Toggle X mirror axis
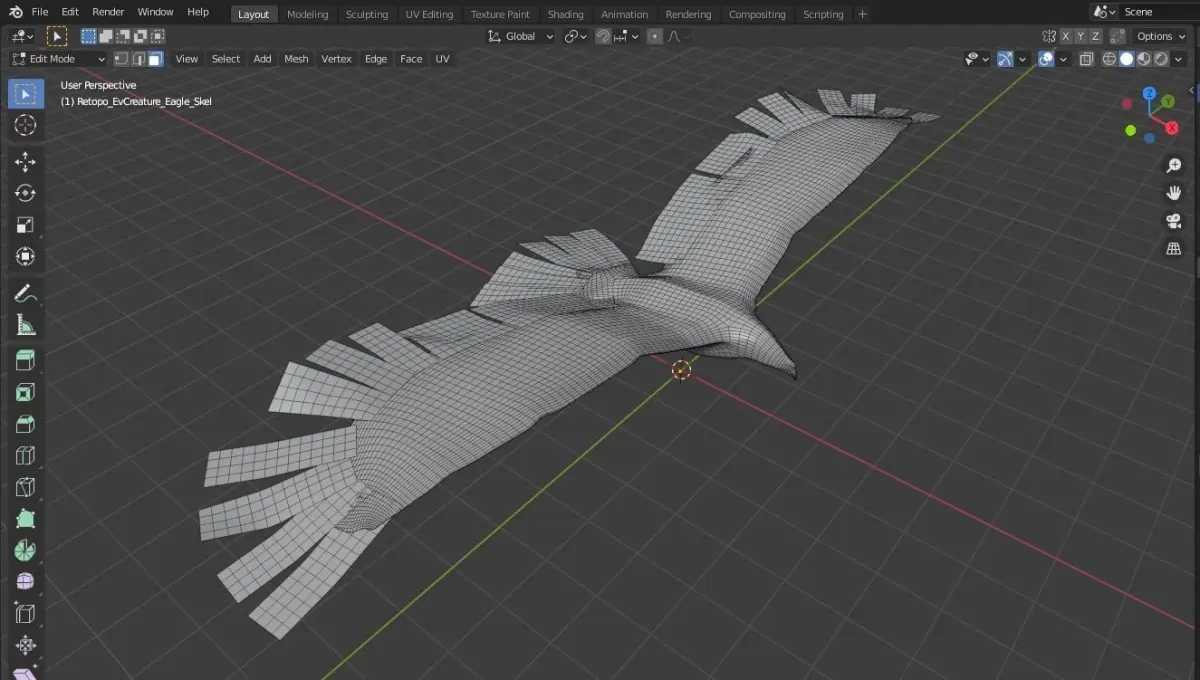The image size is (1200, 680). (x=1066, y=36)
